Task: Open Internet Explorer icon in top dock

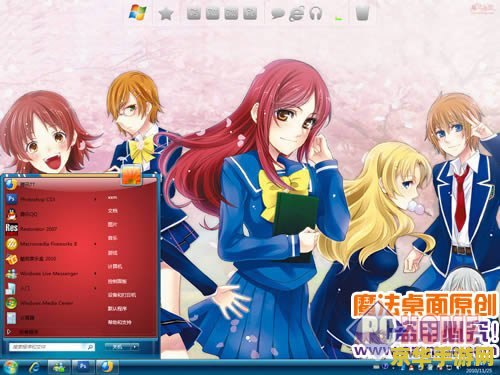Action: [x=297, y=14]
